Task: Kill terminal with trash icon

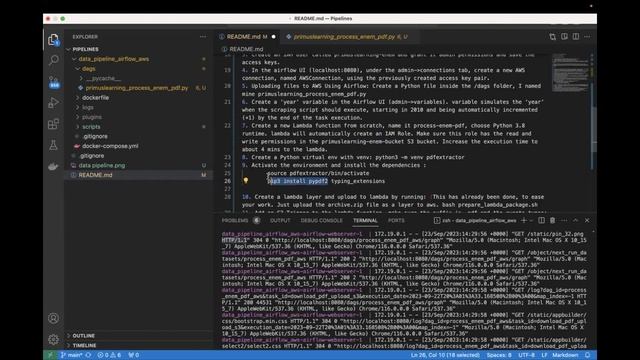Action: click(x=552, y=220)
